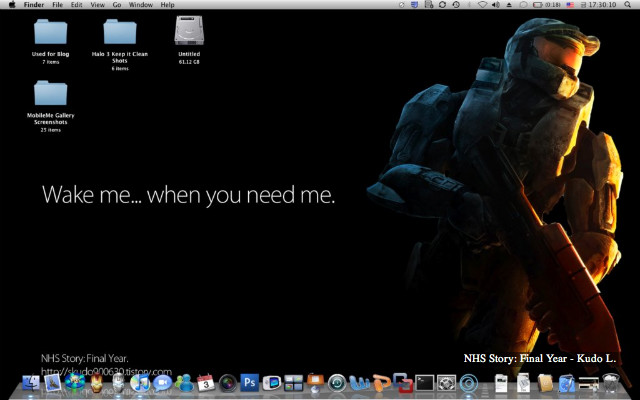Open System Preferences gear in Dock
Image resolution: width=640 pixels, height=400 pixels.
click(447, 383)
